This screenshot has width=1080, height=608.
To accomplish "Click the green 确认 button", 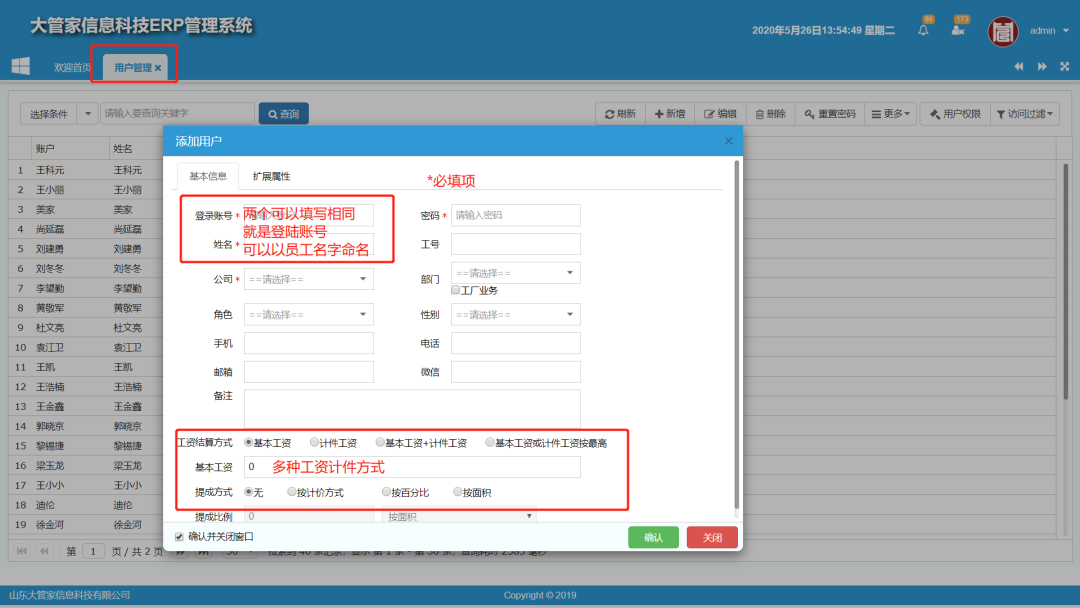I will point(653,537).
